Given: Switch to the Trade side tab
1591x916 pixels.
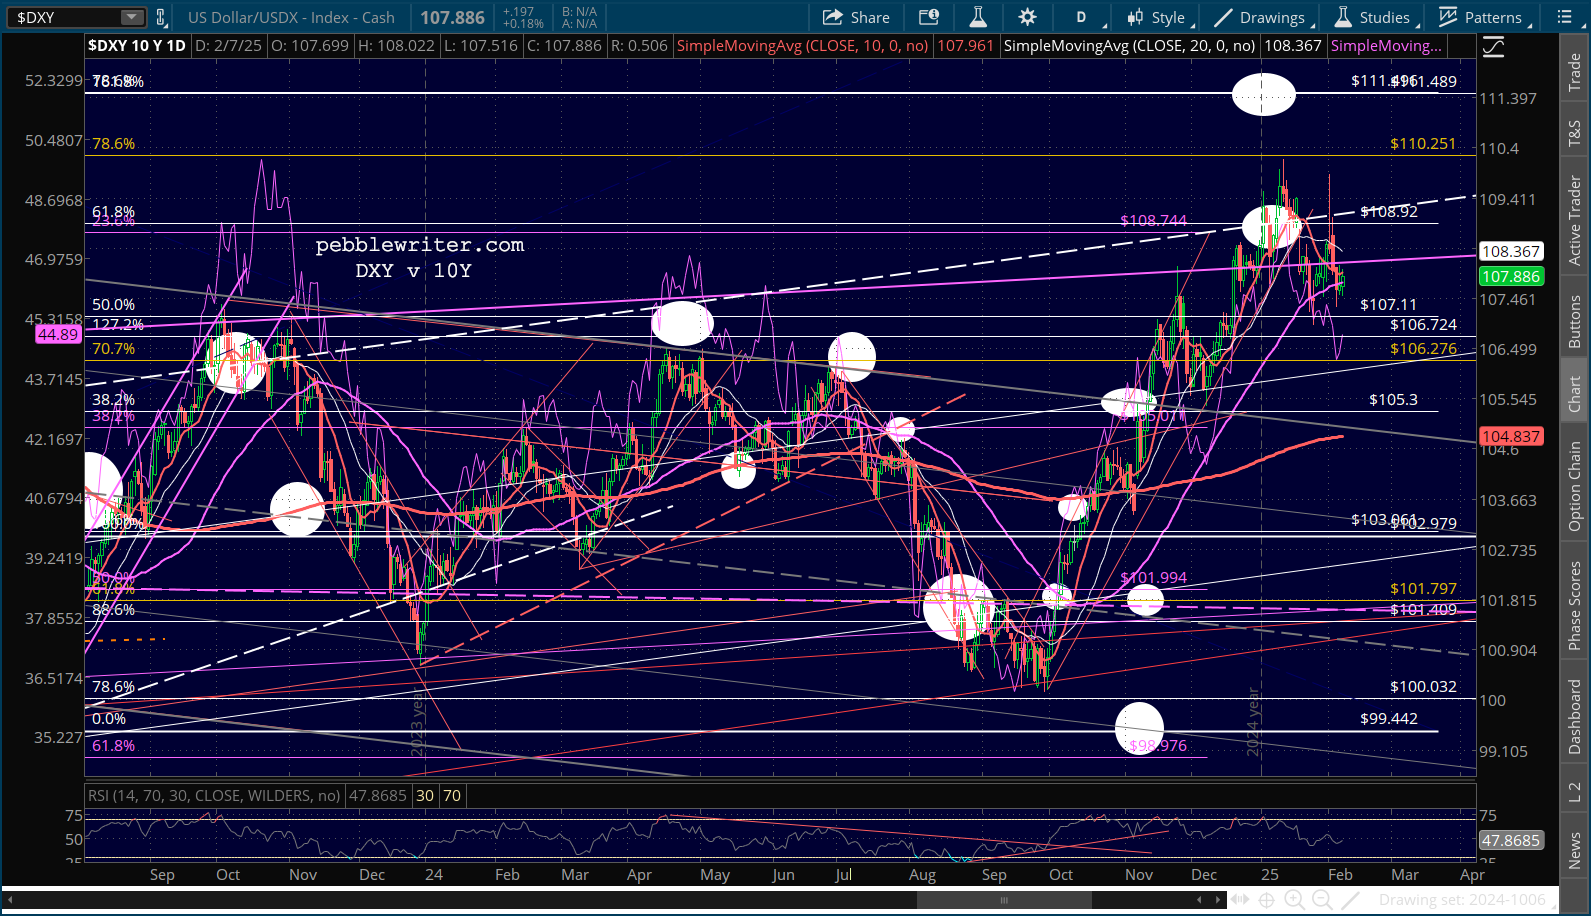Looking at the screenshot, I should coord(1574,72).
